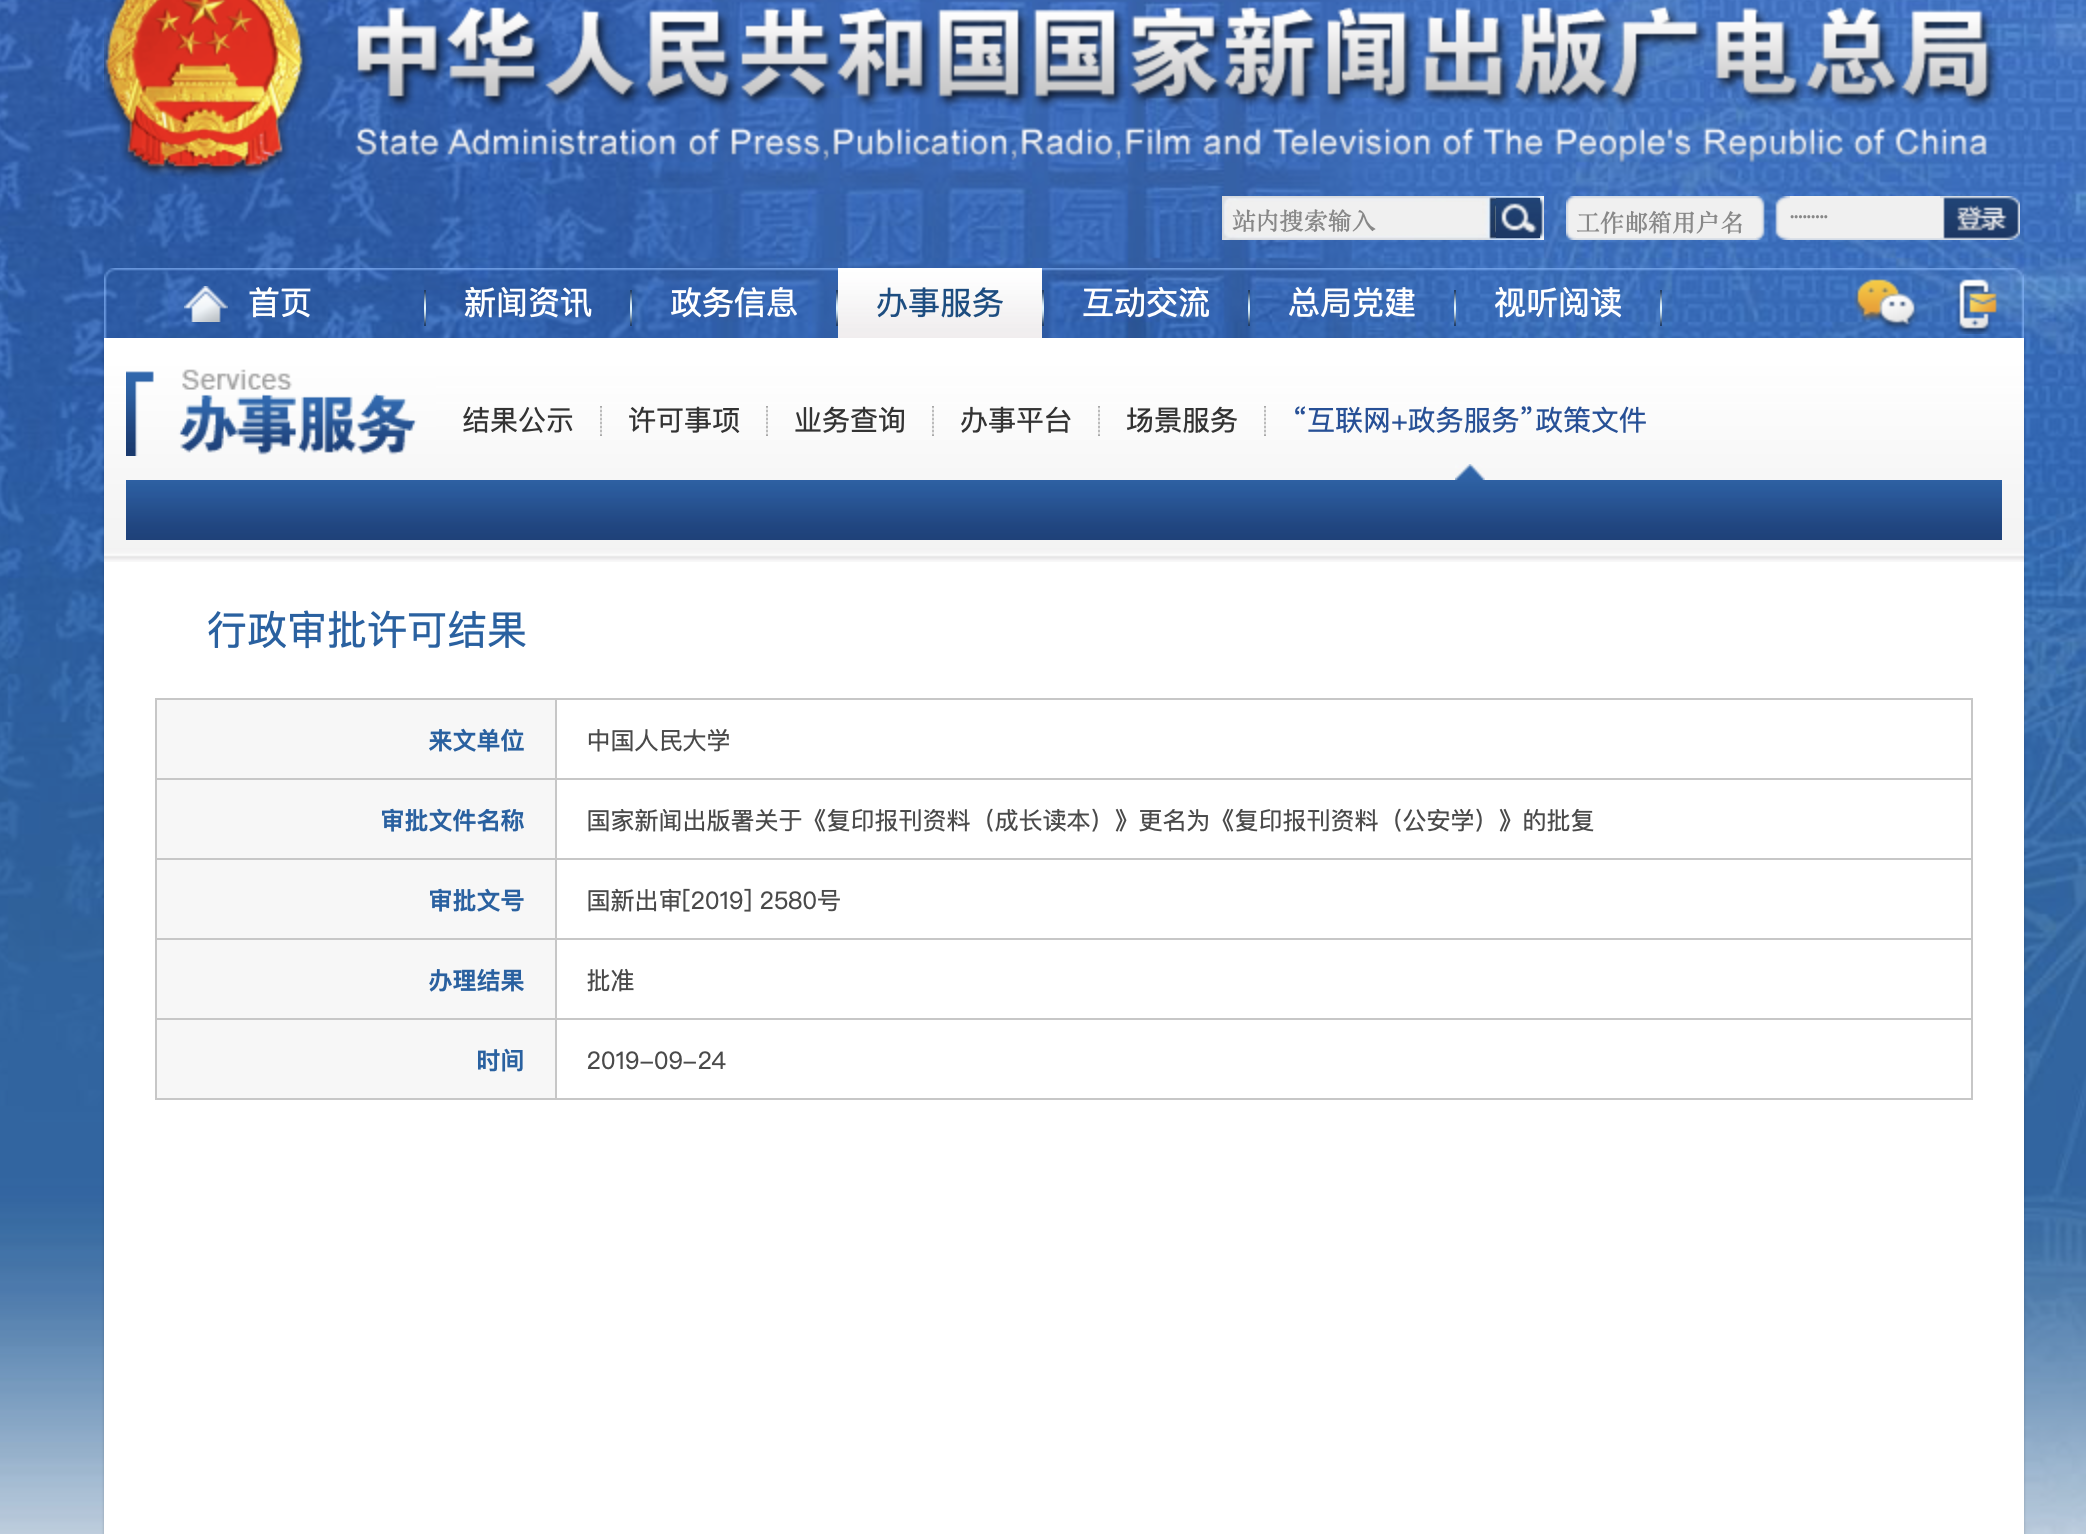This screenshot has height=1534, width=2086.
Task: Focus the 站内搜索输入 search field
Action: tap(1356, 218)
